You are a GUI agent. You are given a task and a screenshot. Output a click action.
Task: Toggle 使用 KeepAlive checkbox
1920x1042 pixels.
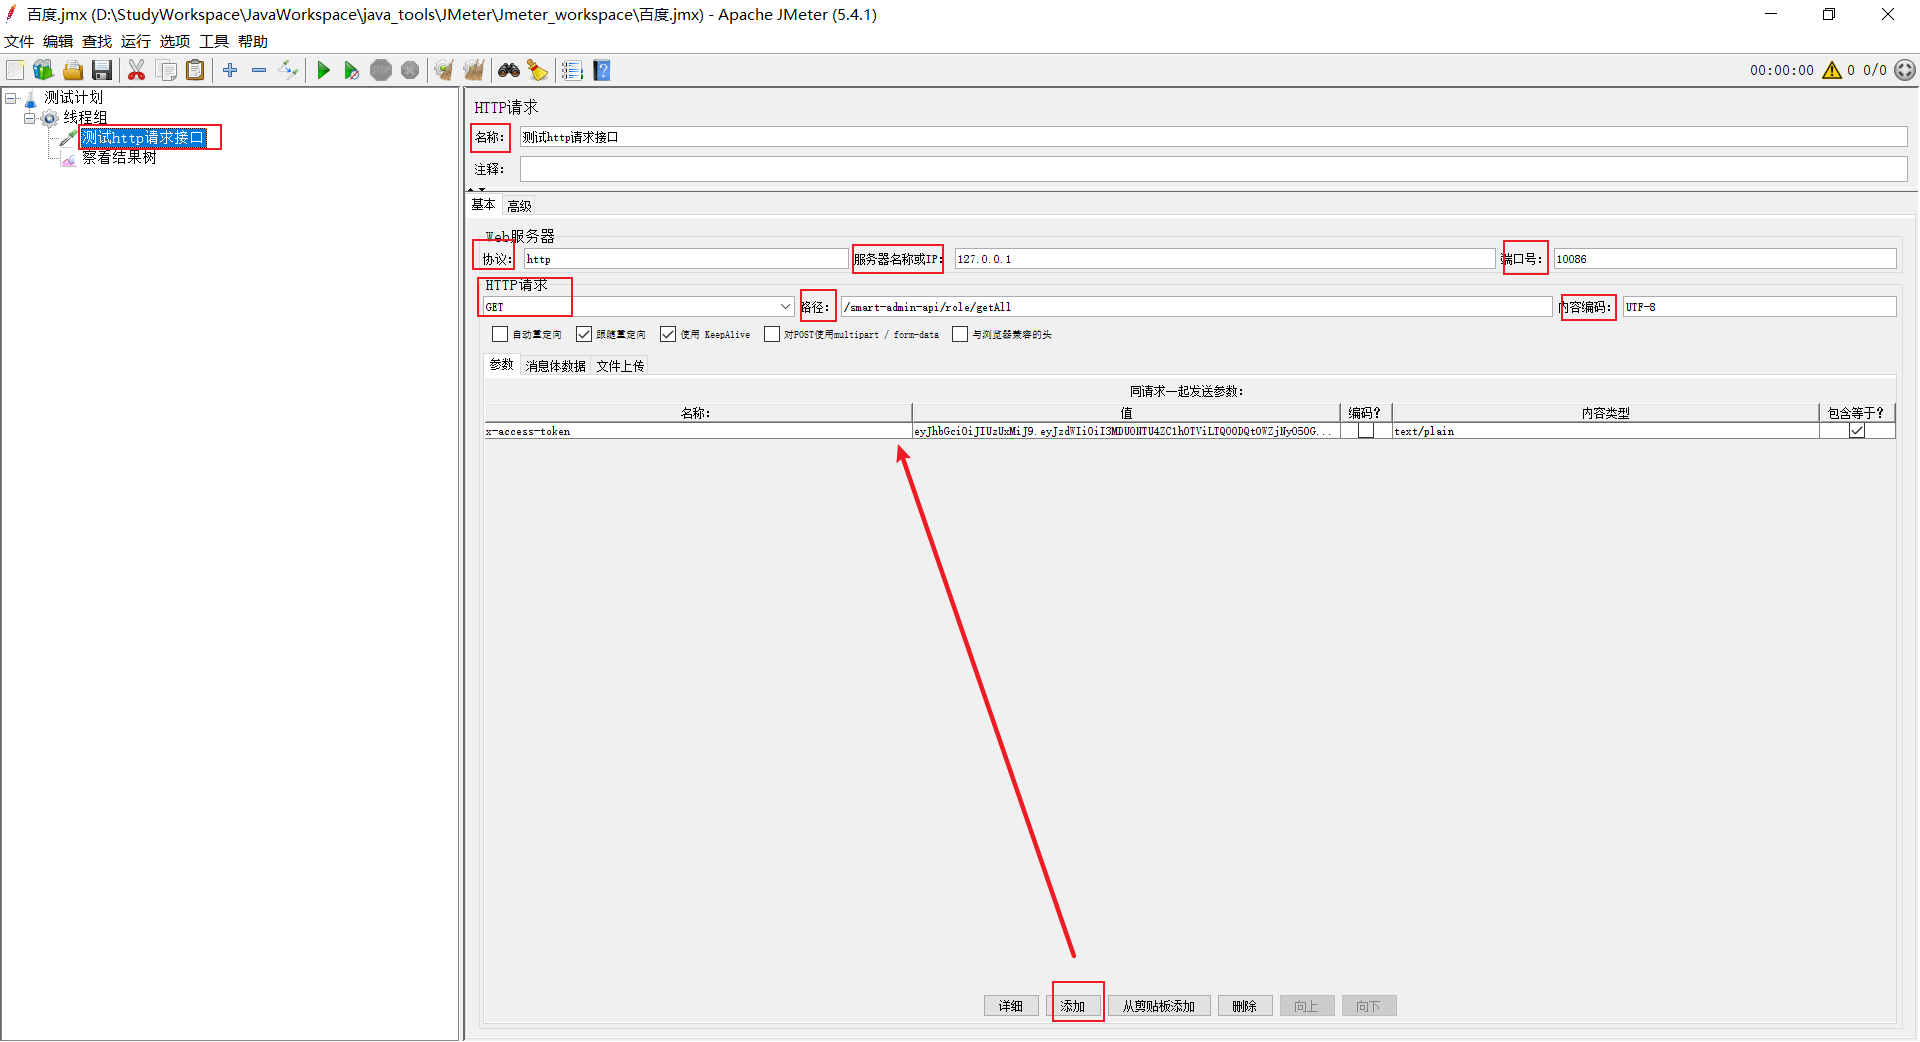(668, 334)
